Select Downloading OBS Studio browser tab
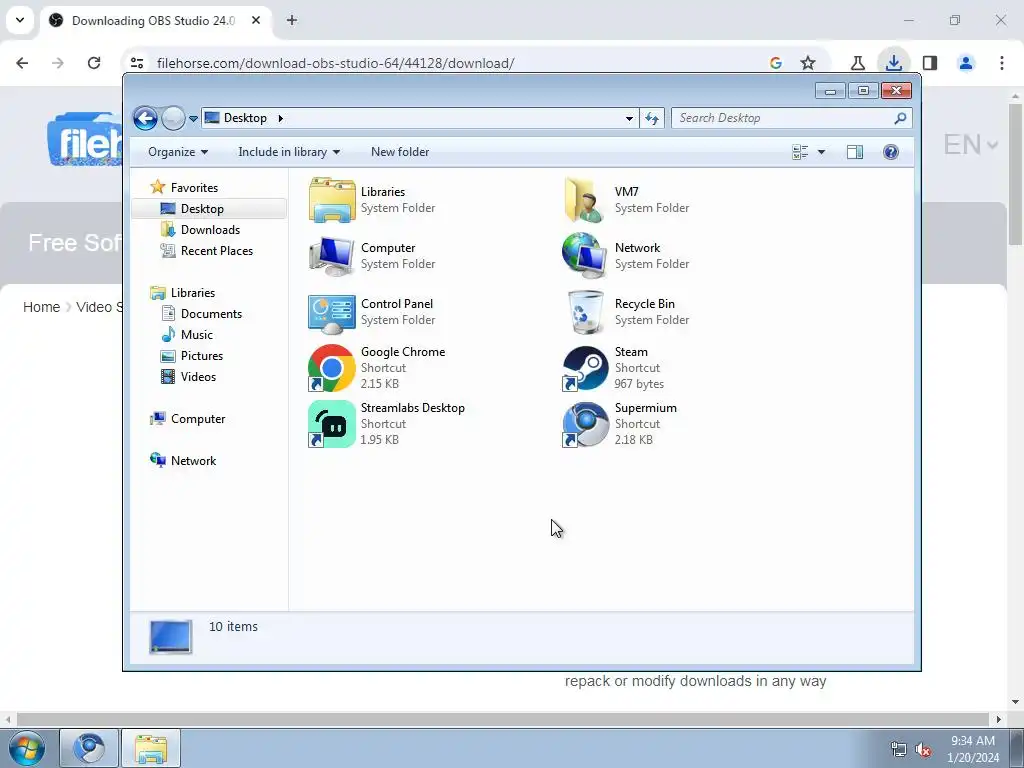 point(153,20)
